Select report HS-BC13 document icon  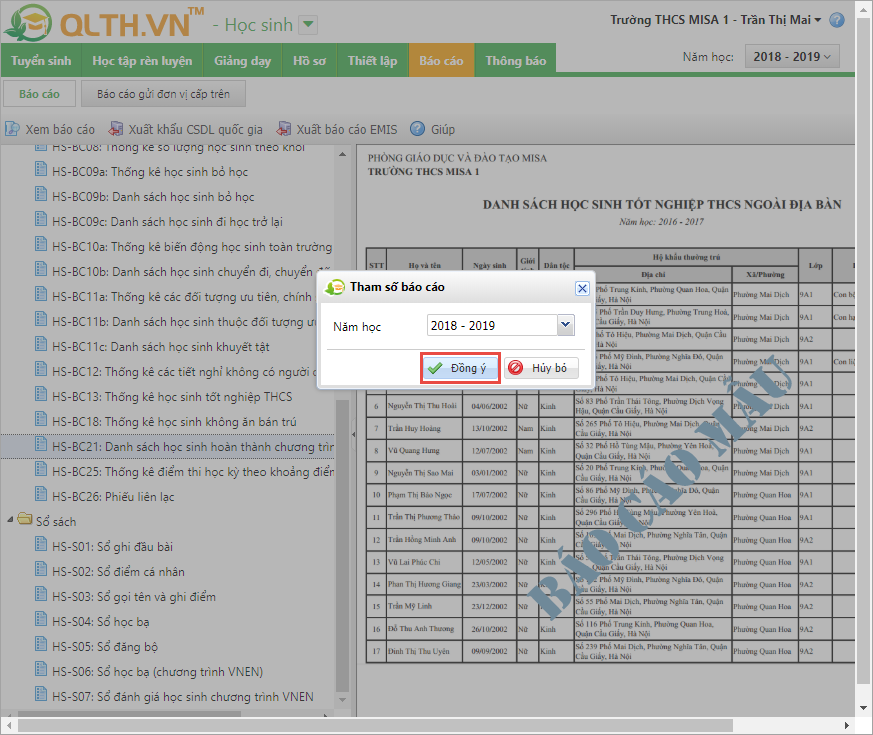41,394
